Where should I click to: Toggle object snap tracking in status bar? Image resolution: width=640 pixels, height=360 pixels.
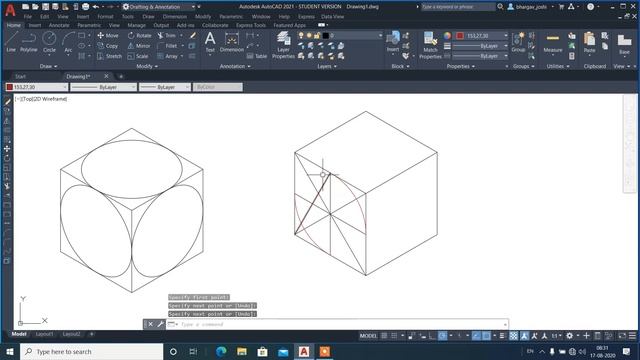[476, 336]
